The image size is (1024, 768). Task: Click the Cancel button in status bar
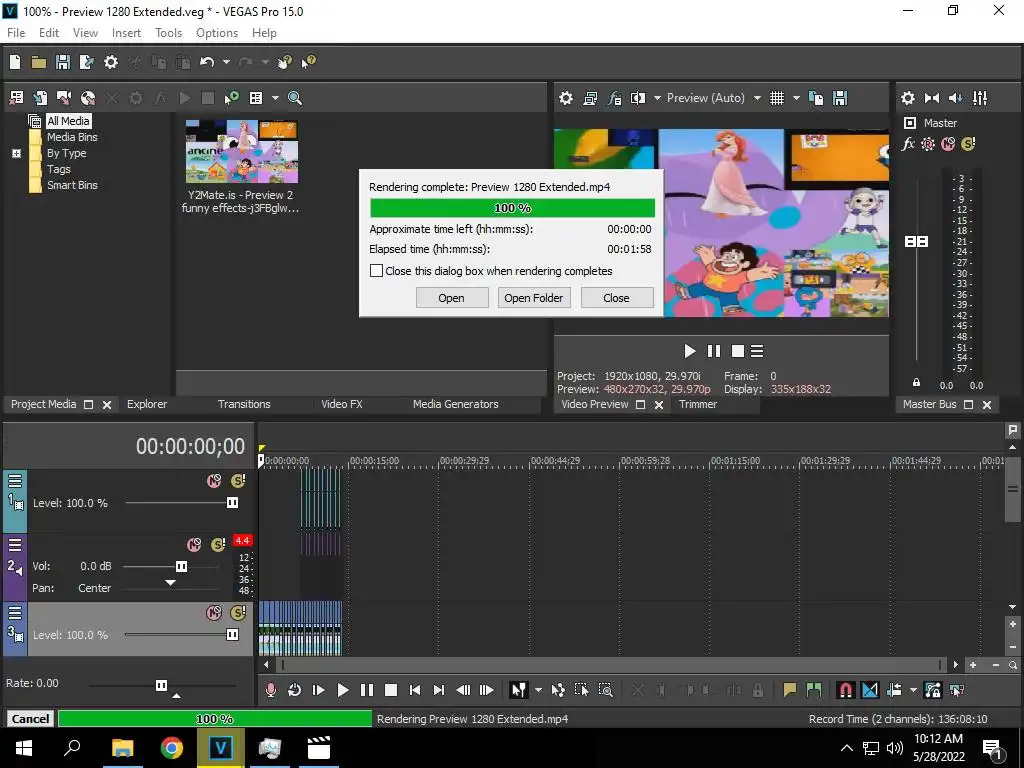coord(30,718)
